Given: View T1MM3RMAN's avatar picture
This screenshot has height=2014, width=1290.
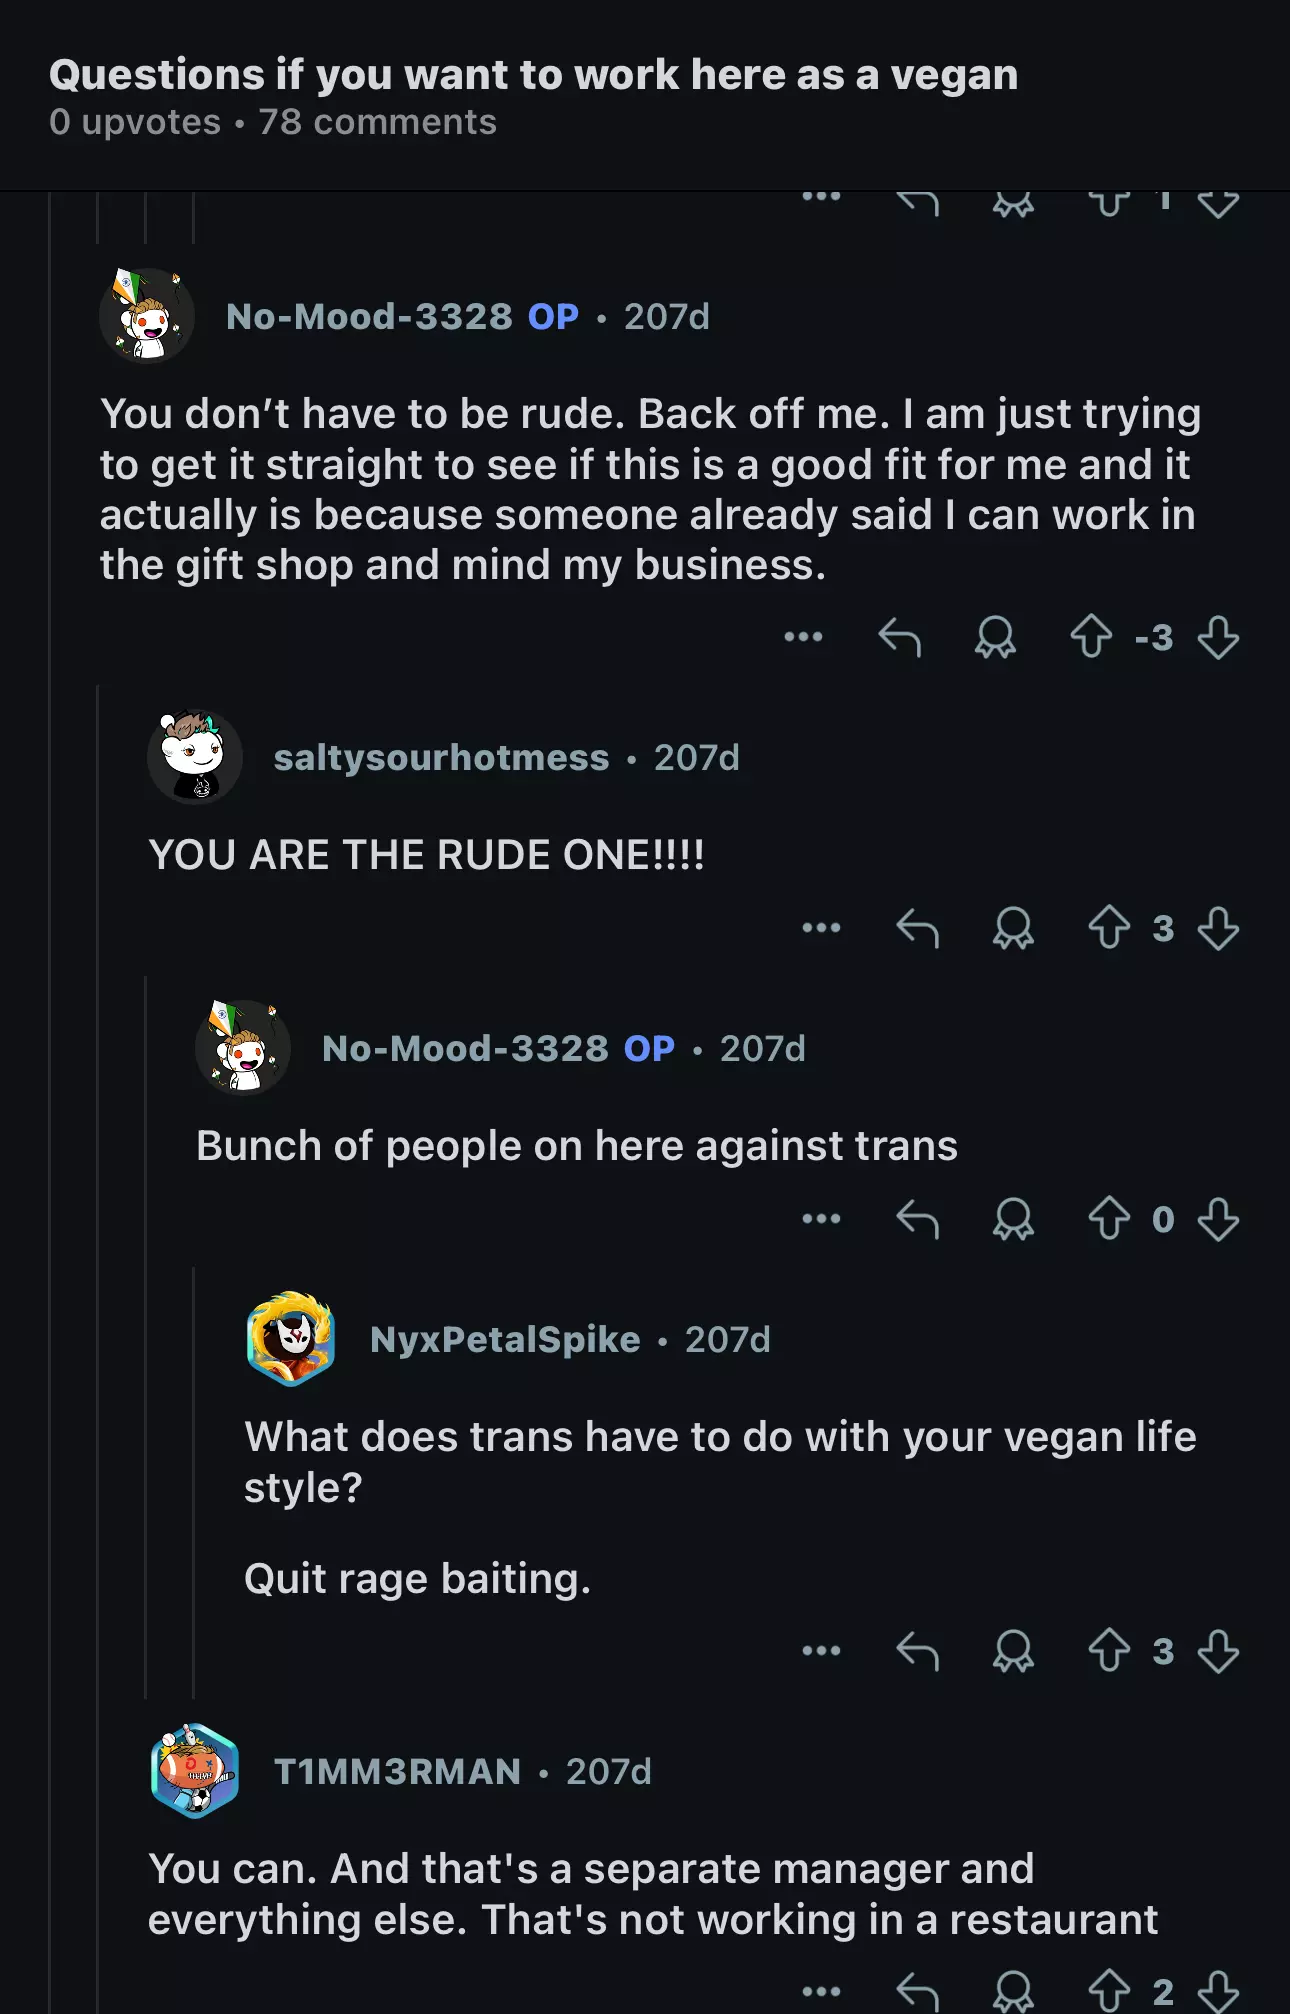Looking at the screenshot, I should (195, 1770).
